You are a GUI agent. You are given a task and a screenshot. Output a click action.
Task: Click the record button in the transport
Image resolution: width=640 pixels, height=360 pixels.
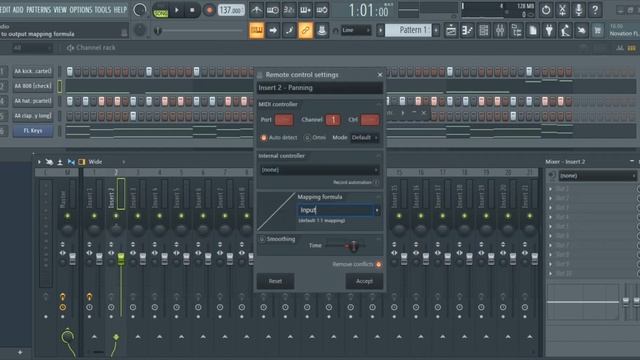209,10
